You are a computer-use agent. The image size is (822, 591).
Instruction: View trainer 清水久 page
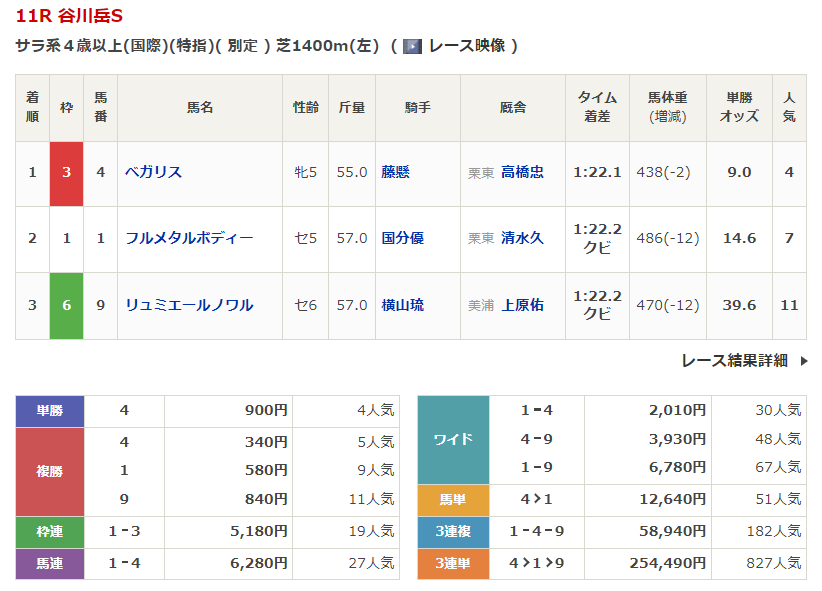pos(522,238)
